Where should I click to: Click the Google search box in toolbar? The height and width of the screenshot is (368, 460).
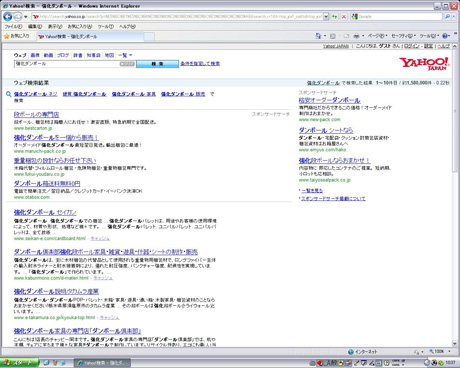[x=400, y=16]
